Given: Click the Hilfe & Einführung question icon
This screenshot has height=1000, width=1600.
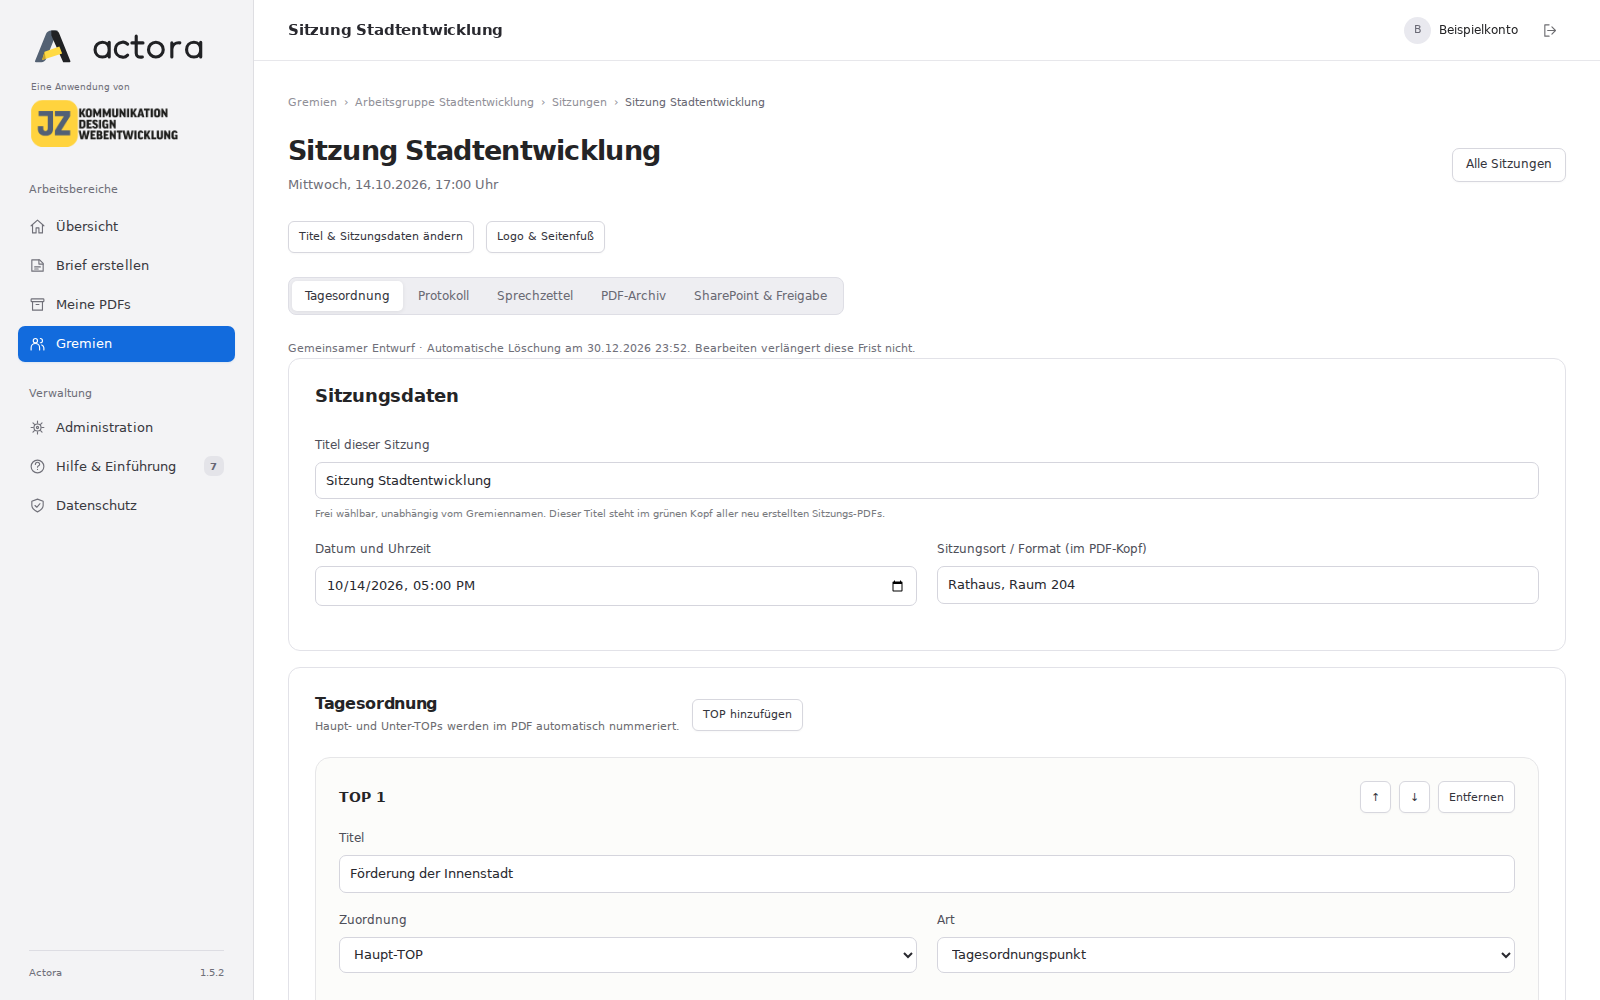Looking at the screenshot, I should (x=37, y=467).
